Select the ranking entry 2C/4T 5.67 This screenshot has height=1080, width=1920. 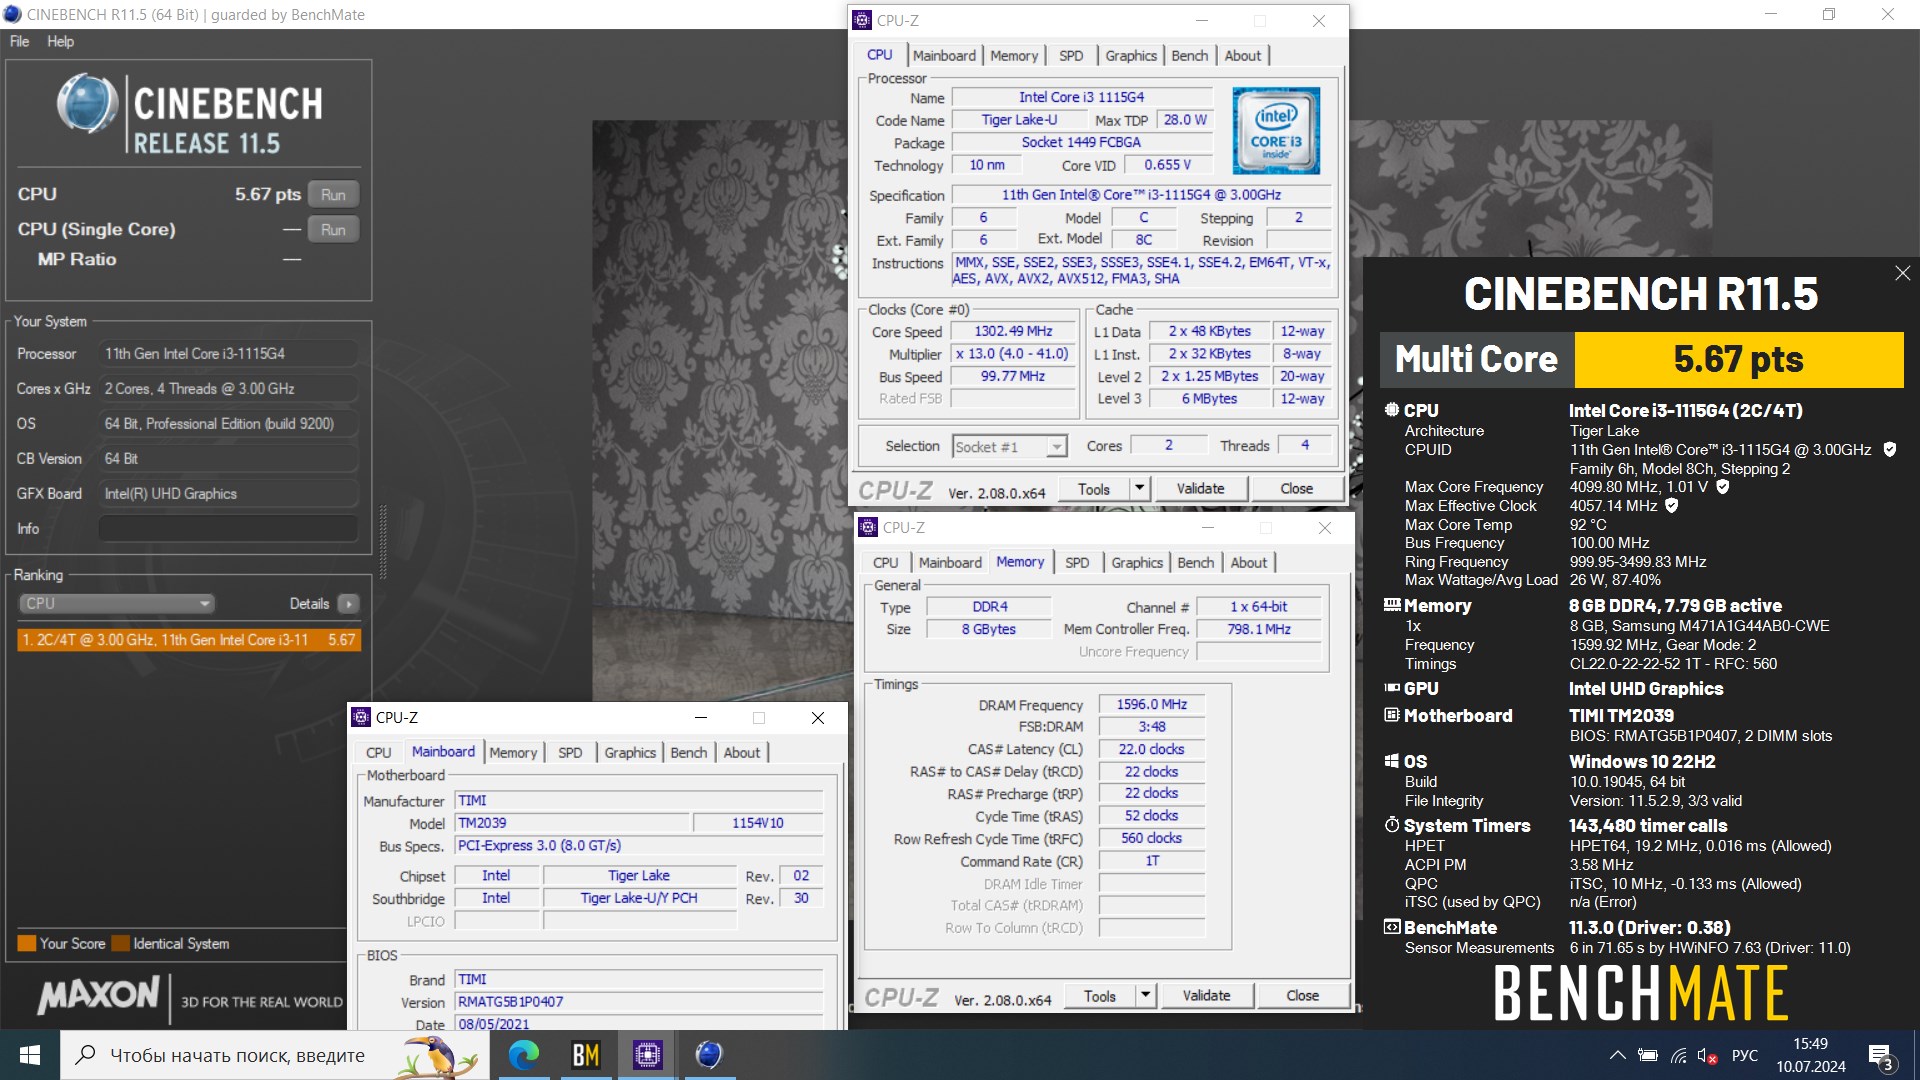189,640
